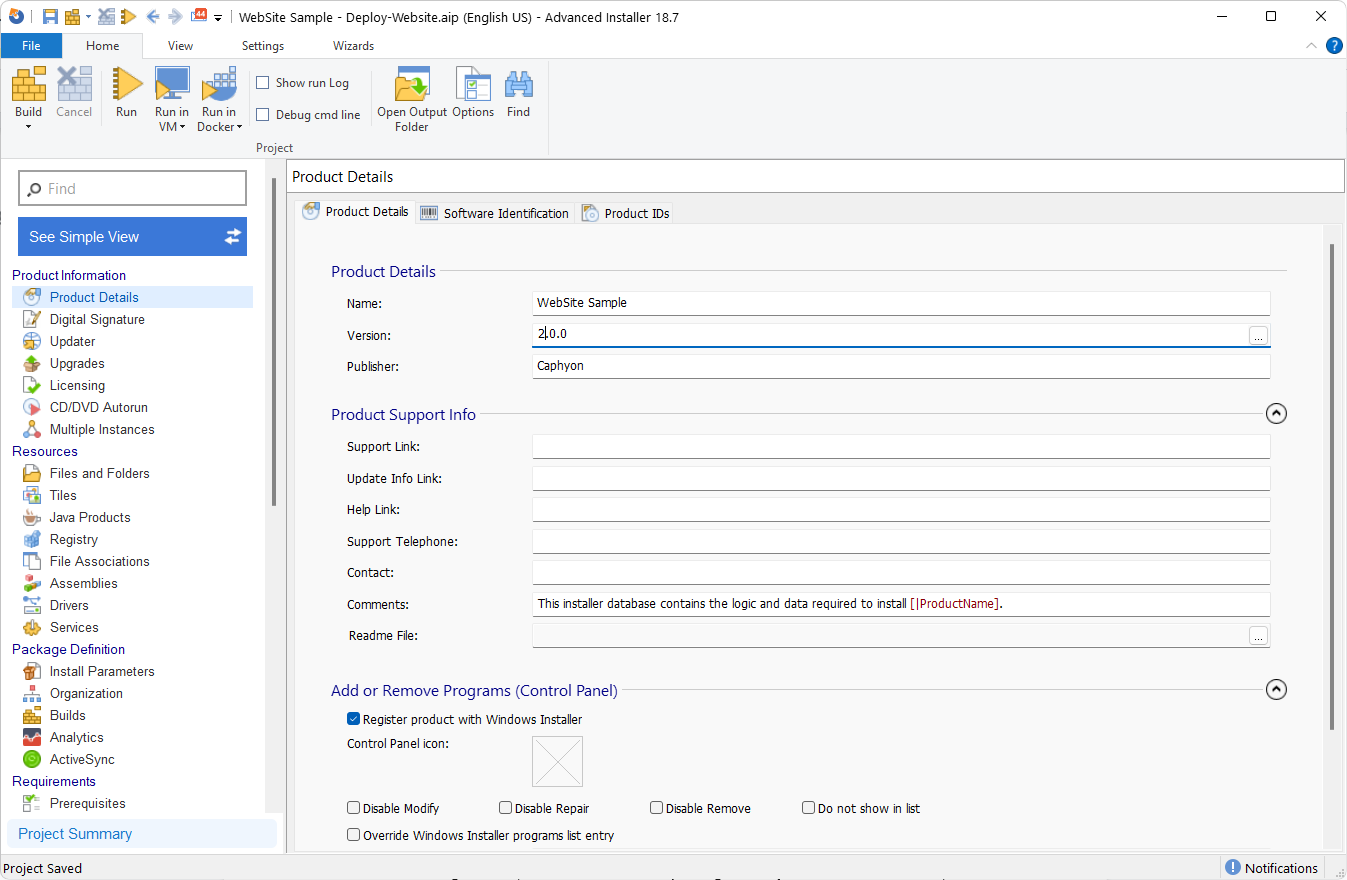
Task: Open the notification mail icon showing 44
Action: (x=199, y=16)
